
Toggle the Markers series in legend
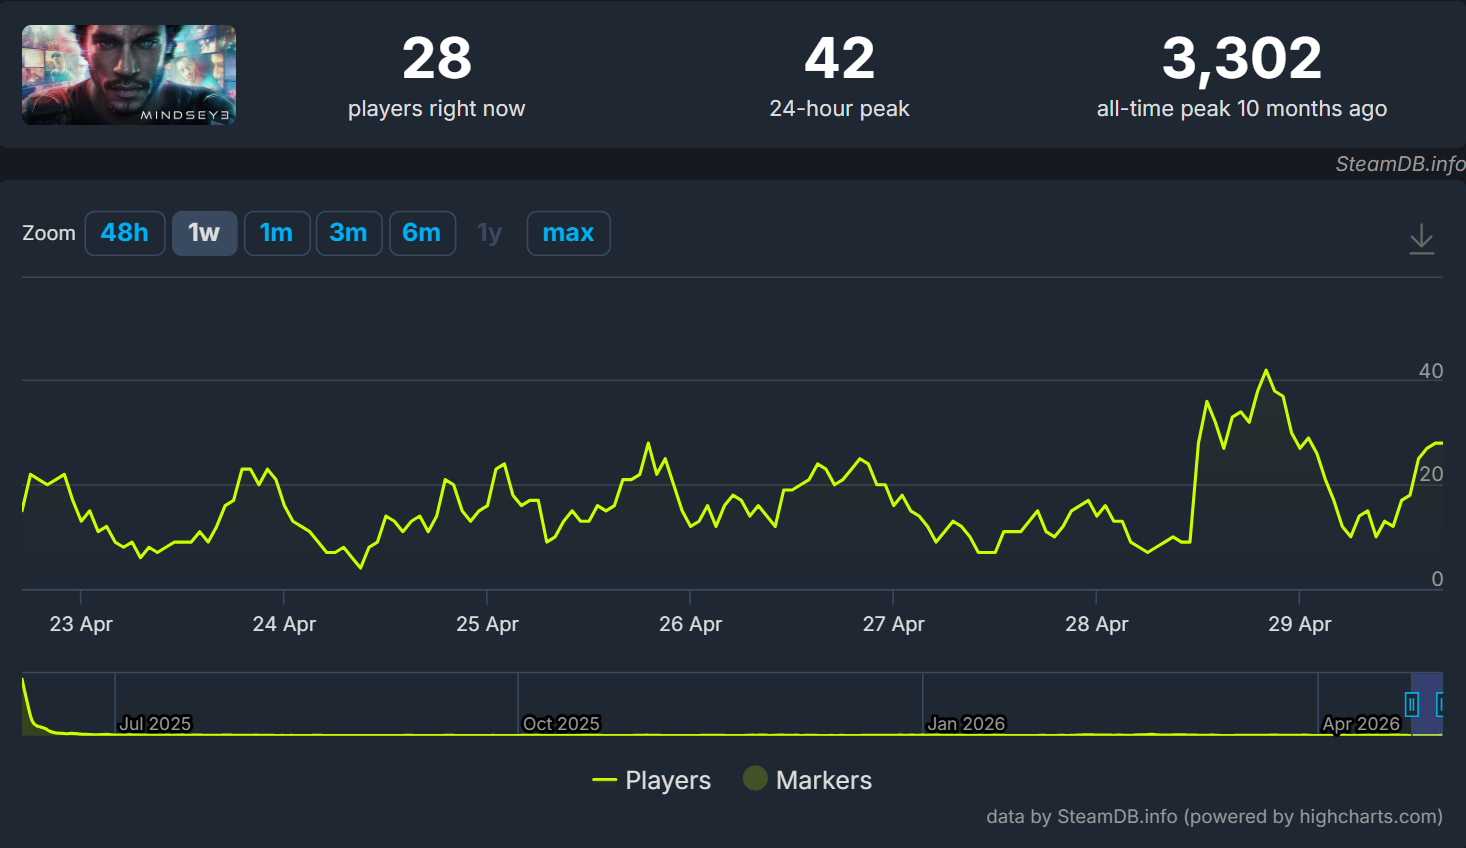point(808,780)
